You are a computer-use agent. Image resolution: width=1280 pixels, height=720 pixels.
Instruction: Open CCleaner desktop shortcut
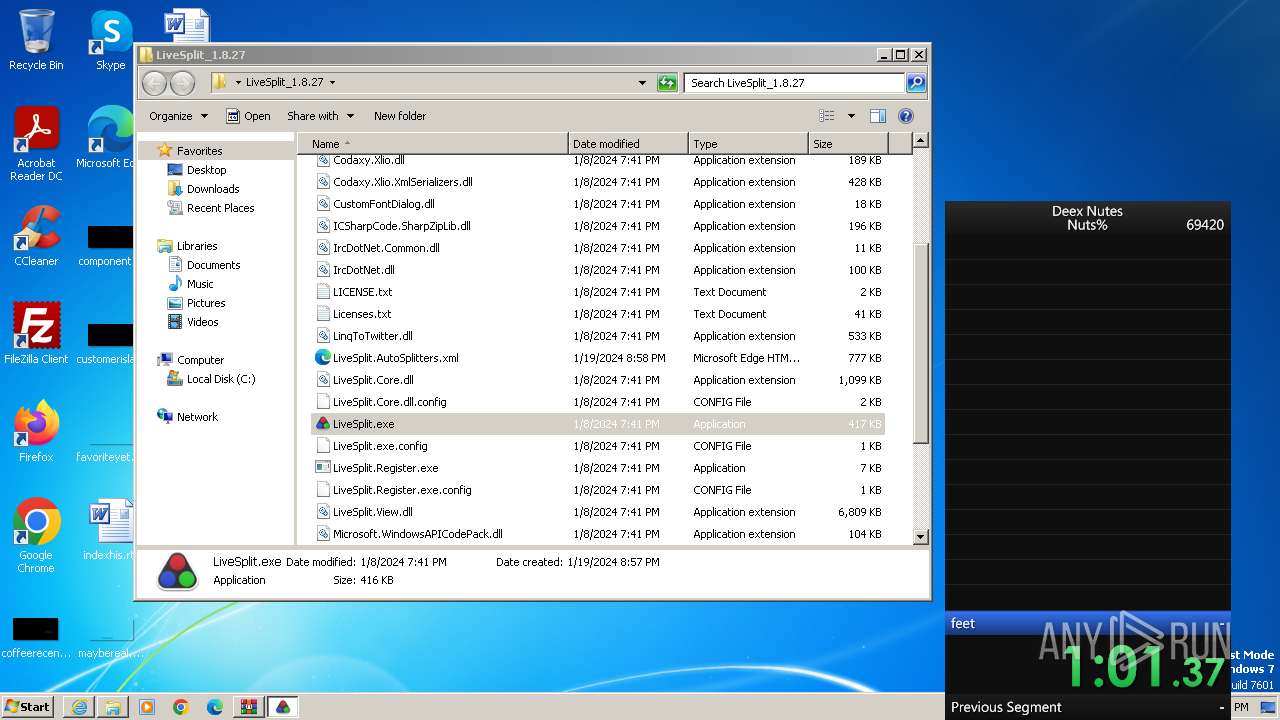point(36,235)
